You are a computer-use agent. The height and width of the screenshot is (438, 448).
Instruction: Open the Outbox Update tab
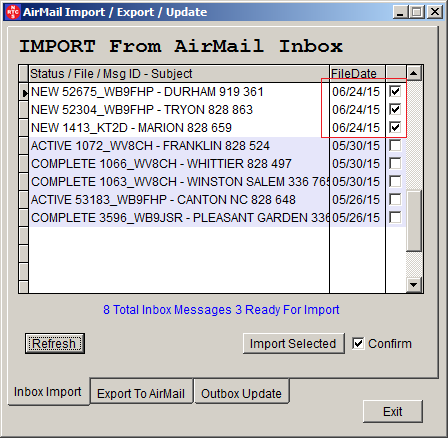[241, 393]
